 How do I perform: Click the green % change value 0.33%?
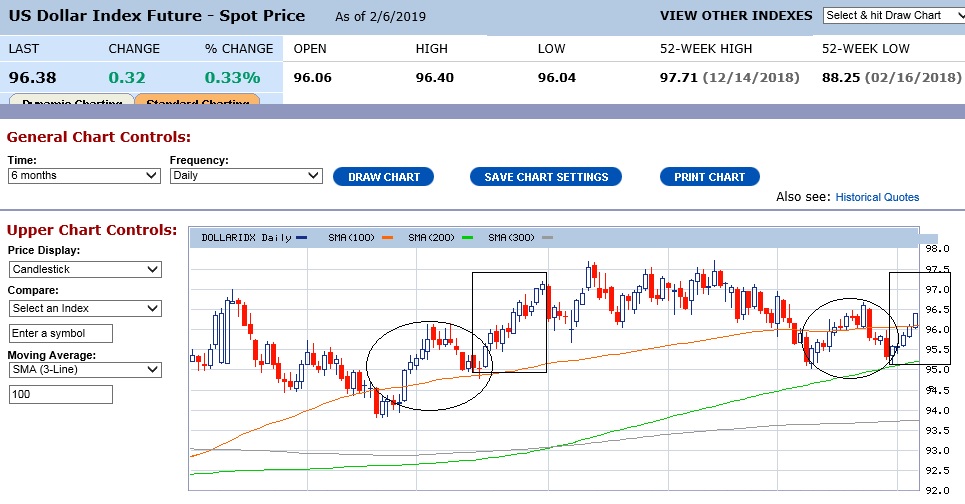click(x=232, y=77)
